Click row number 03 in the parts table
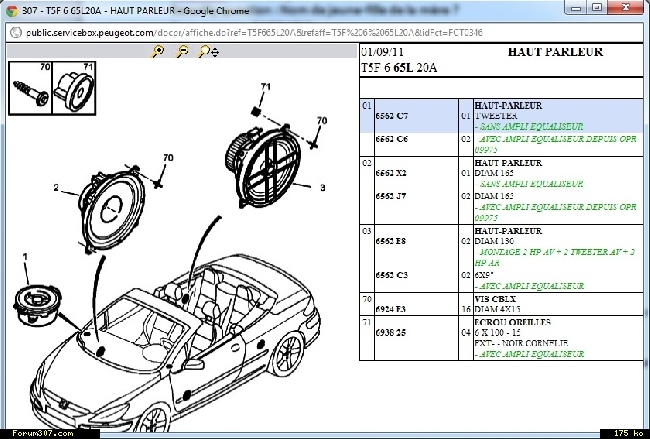This screenshot has width=650, height=439. (367, 231)
